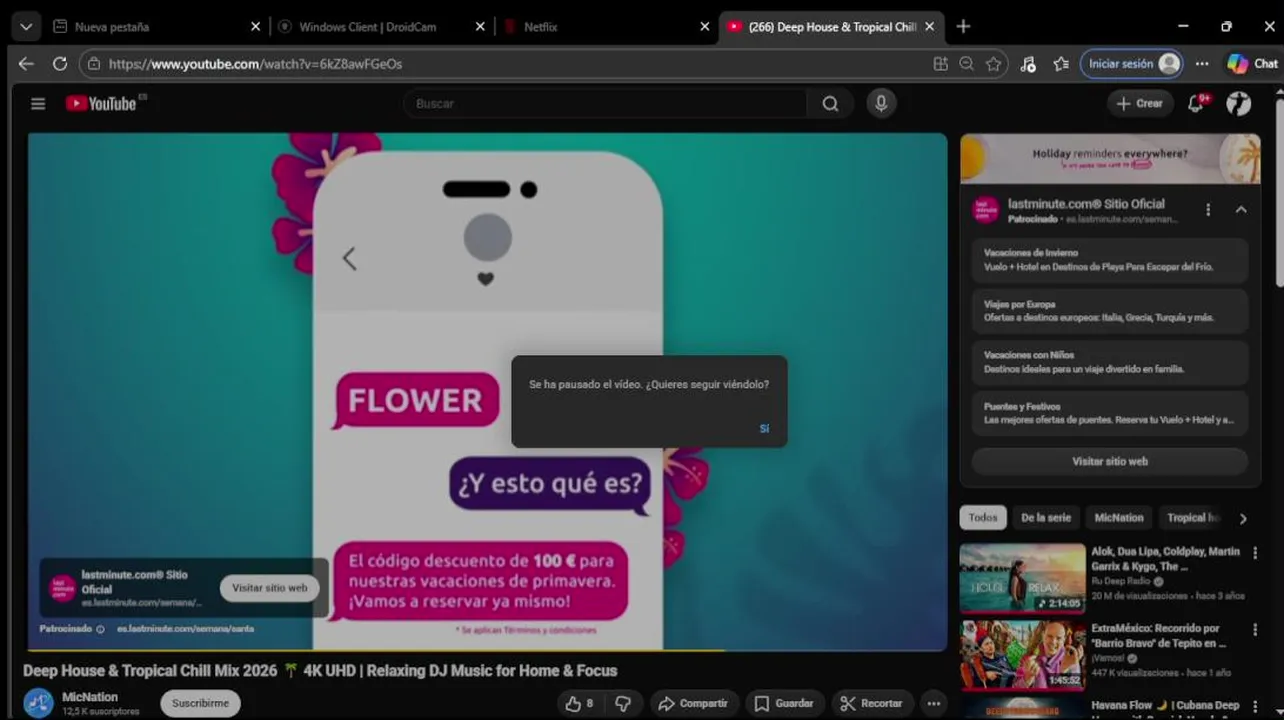Open YouTube notifications bell
The height and width of the screenshot is (720, 1284).
tap(1196, 103)
